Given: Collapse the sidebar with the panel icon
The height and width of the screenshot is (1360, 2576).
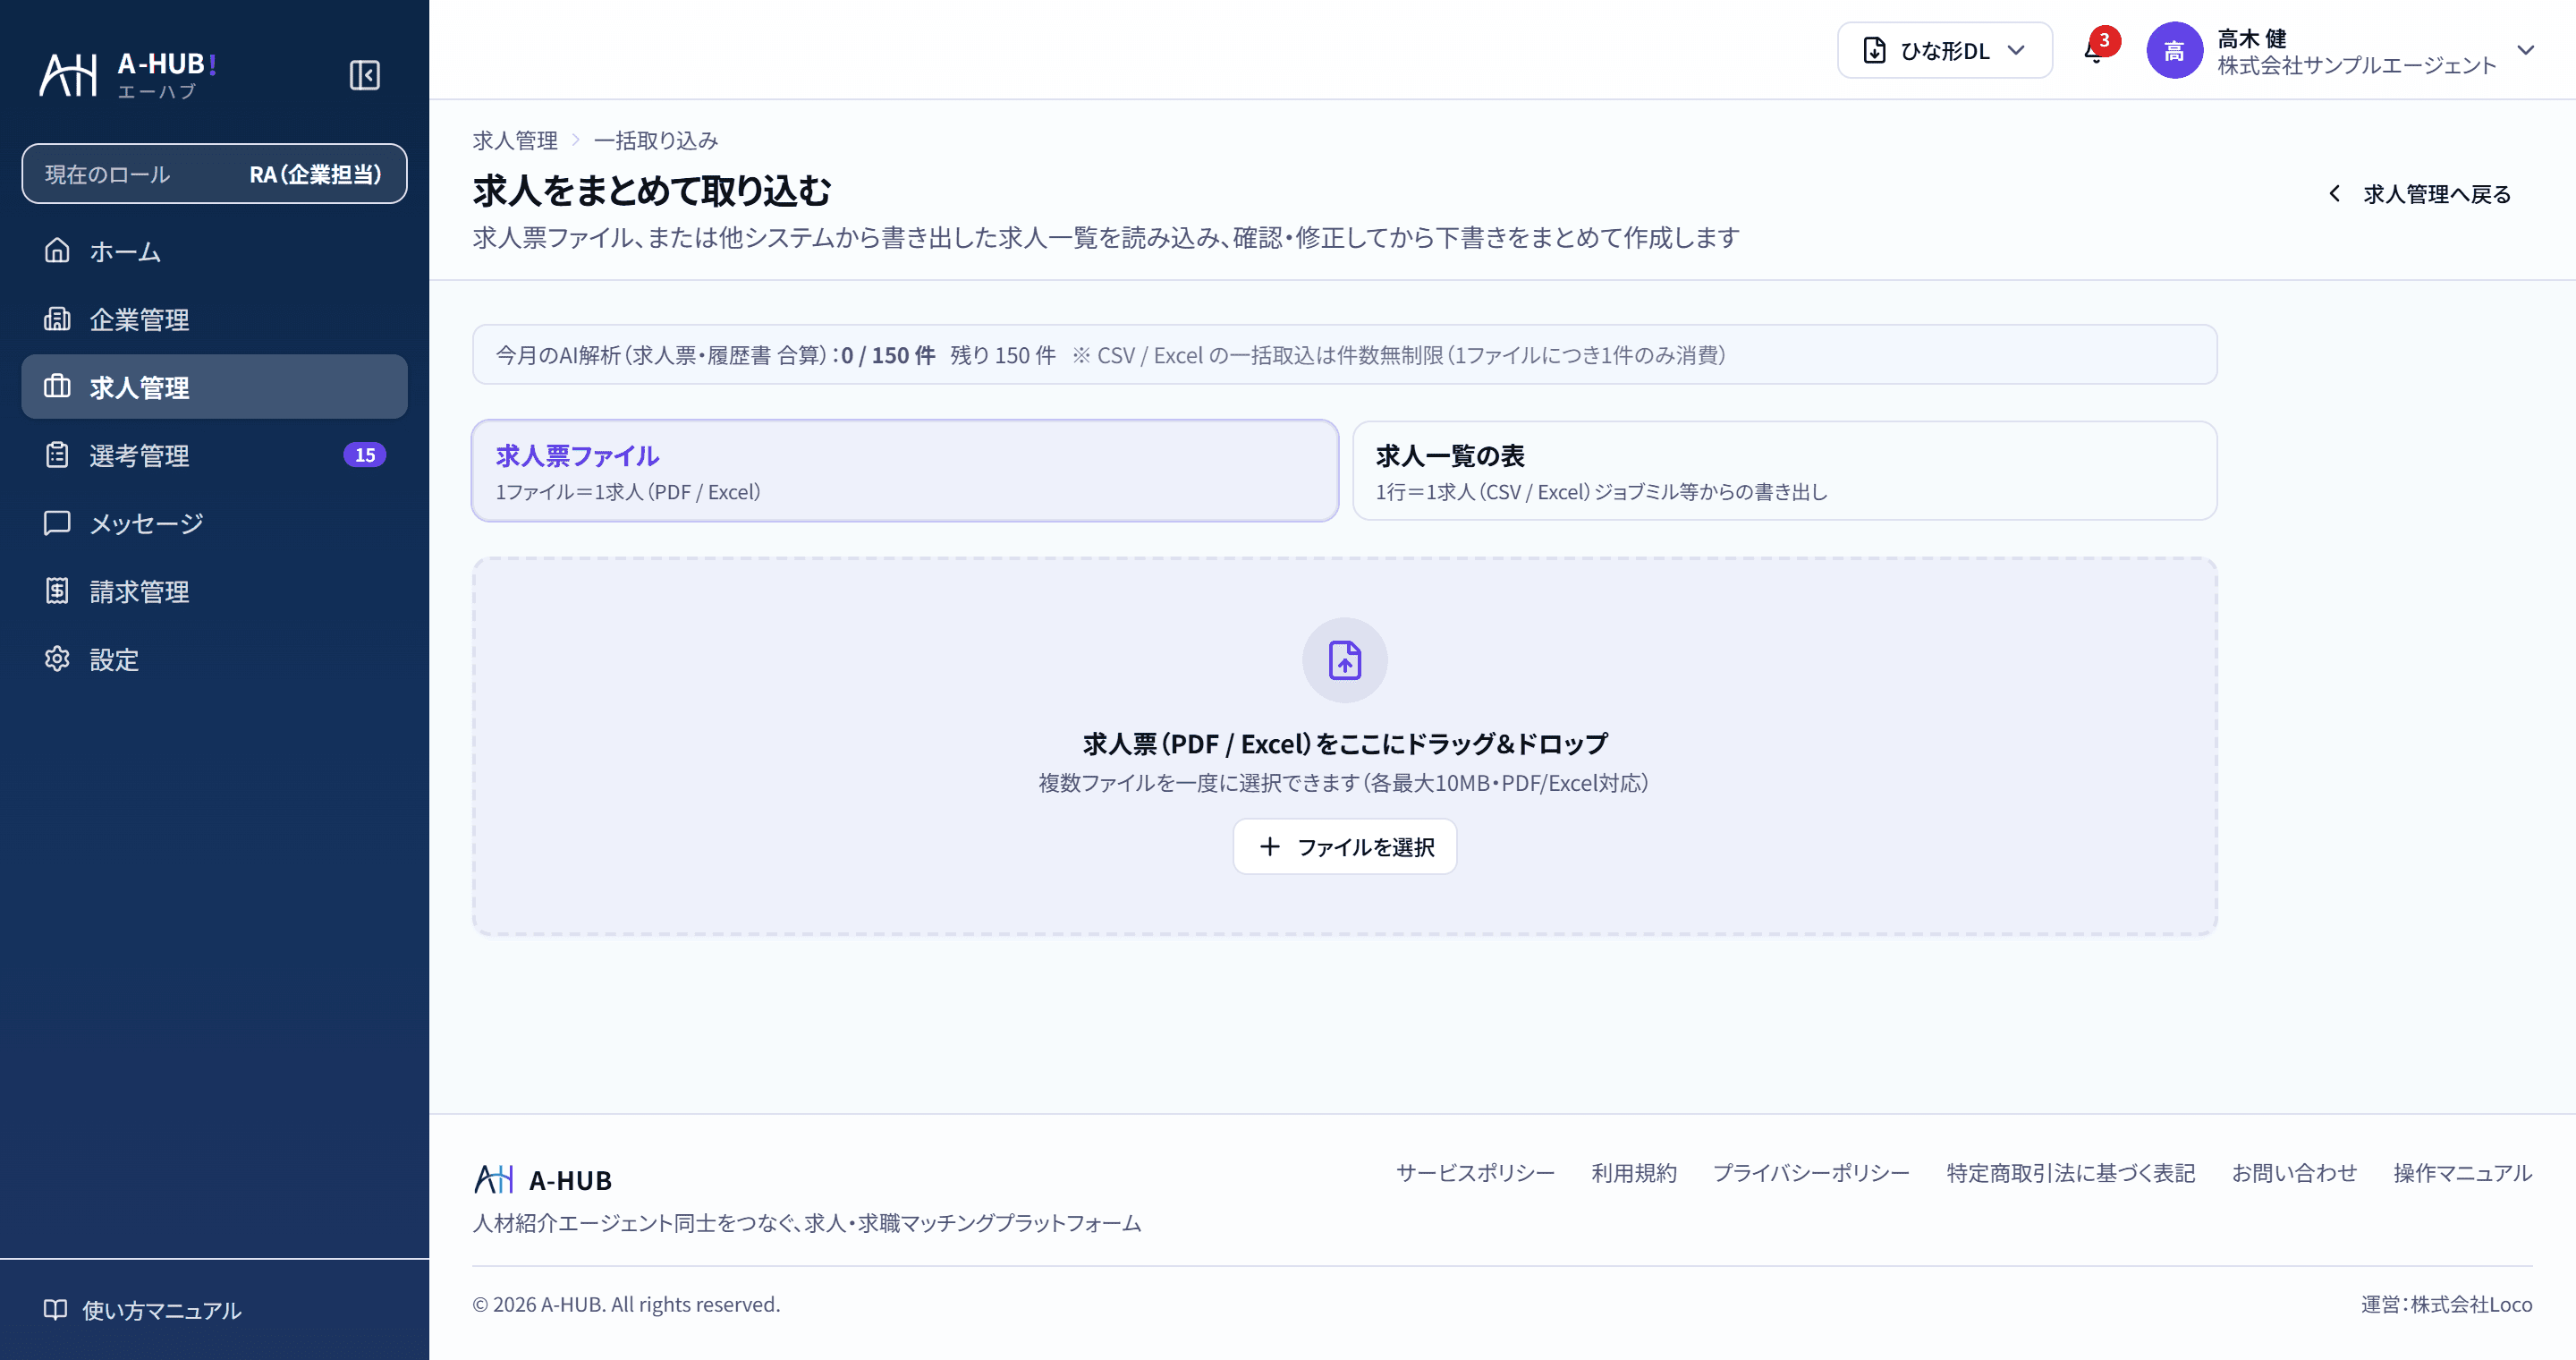Looking at the screenshot, I should tap(364, 75).
